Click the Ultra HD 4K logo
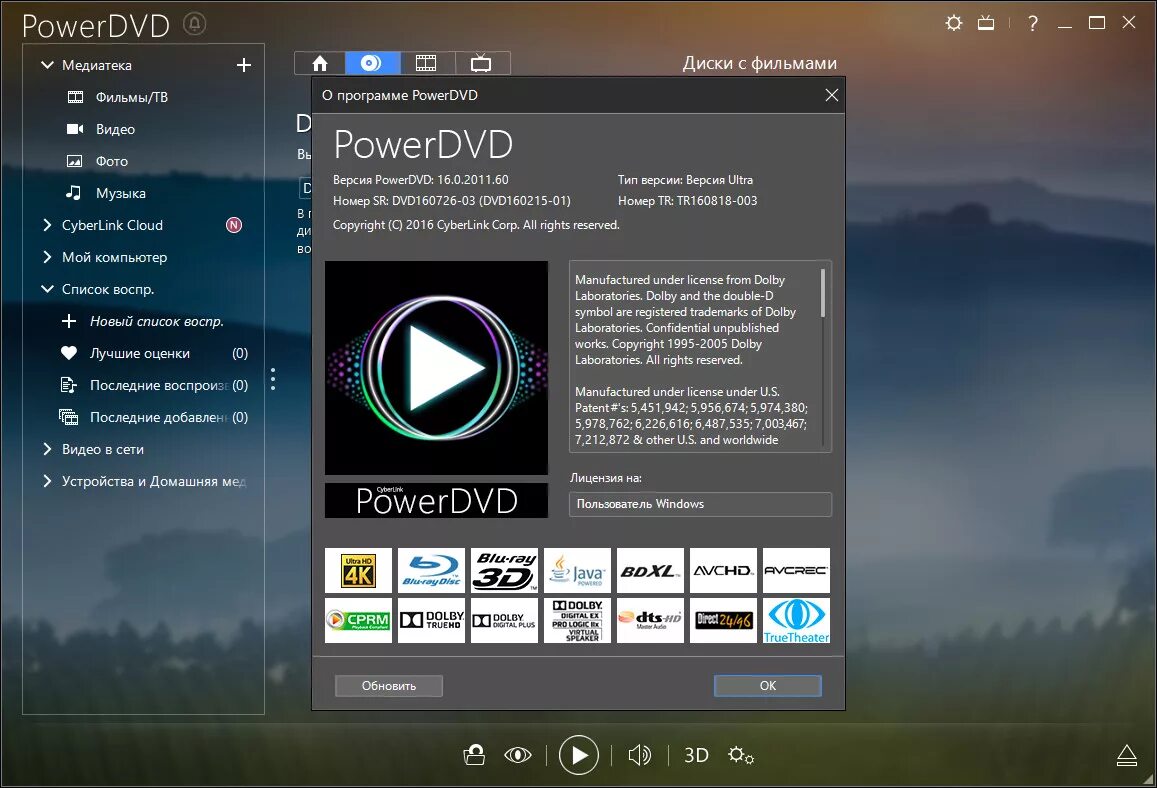Viewport: 1157px width, 788px height. click(359, 570)
